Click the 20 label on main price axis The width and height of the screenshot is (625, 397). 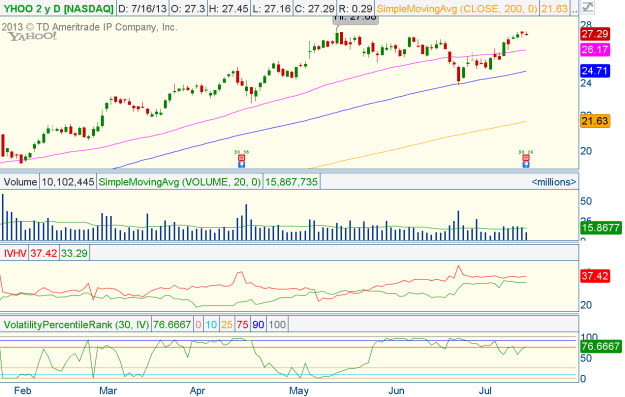(x=586, y=151)
